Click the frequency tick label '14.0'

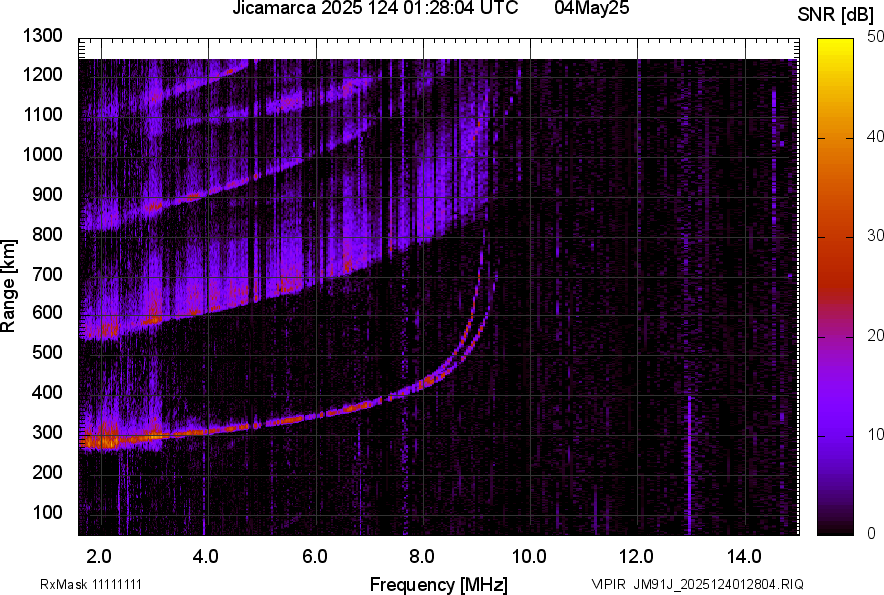click(744, 557)
